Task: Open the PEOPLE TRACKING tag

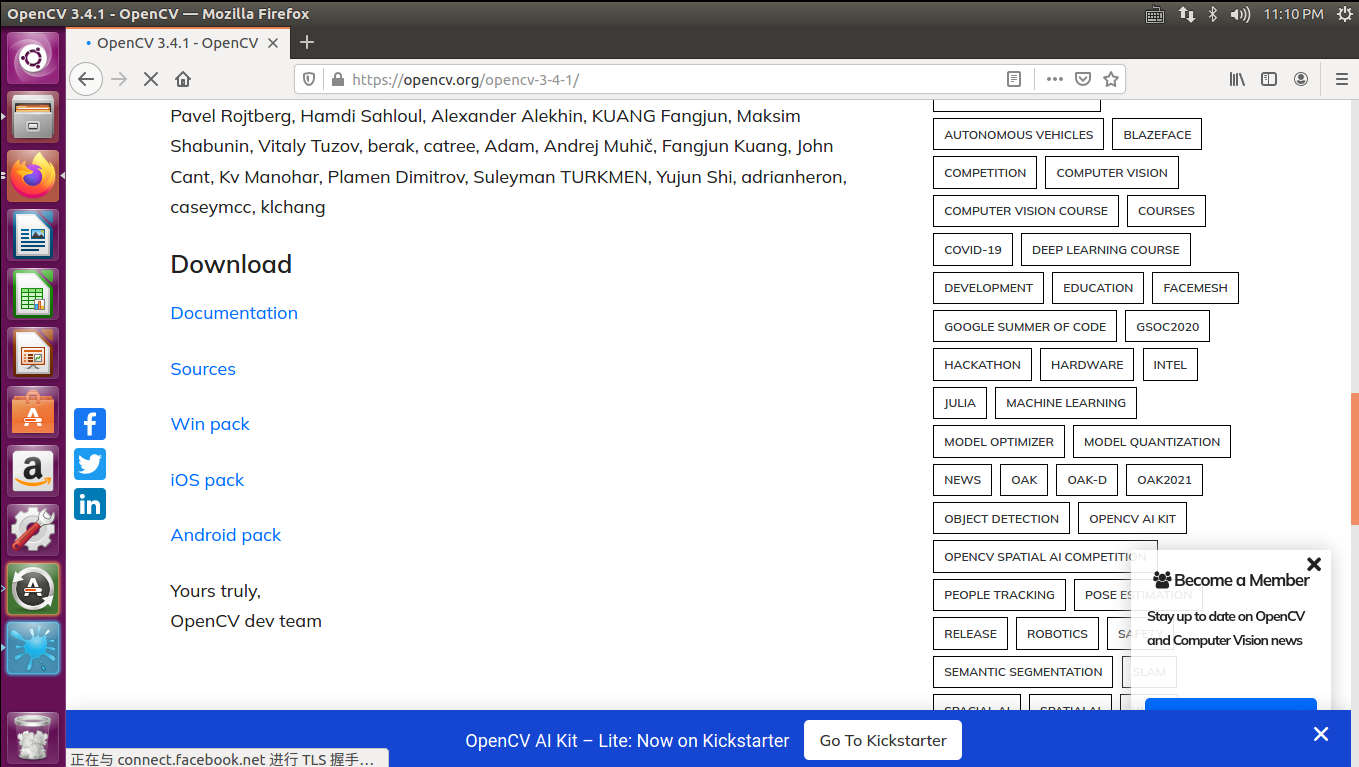Action: pyautogui.click(x=999, y=595)
